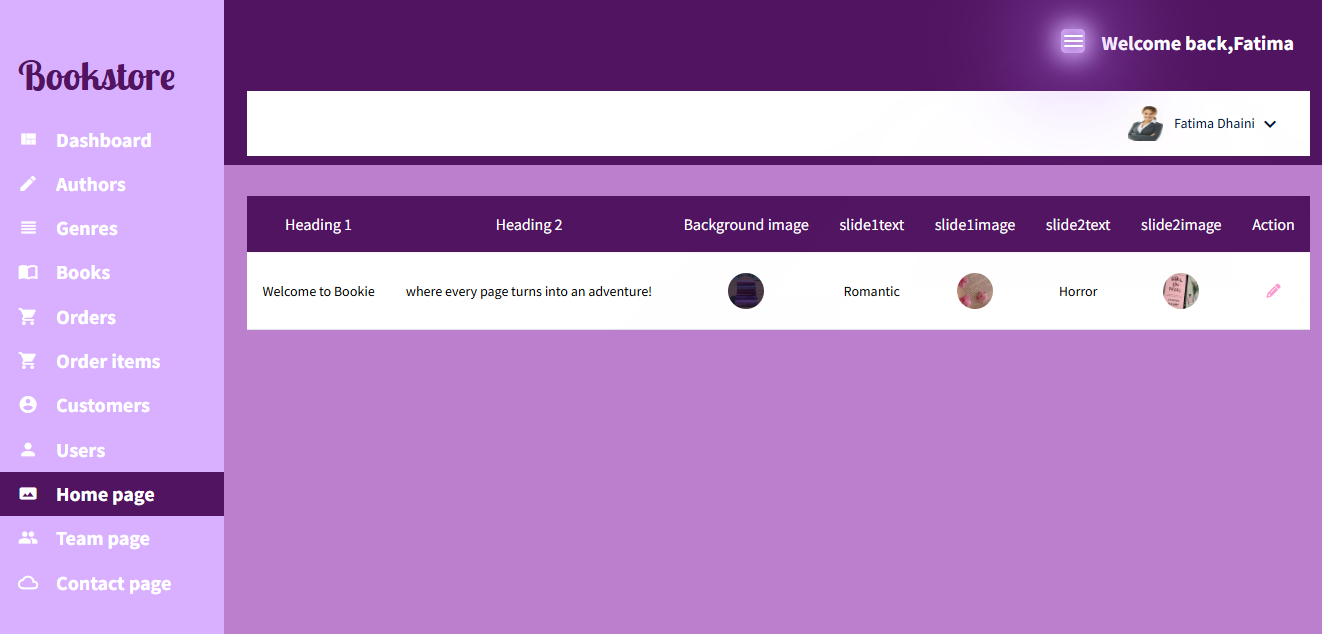Click the Customers account icon
Viewport: 1322px width, 634px height.
(x=28, y=405)
